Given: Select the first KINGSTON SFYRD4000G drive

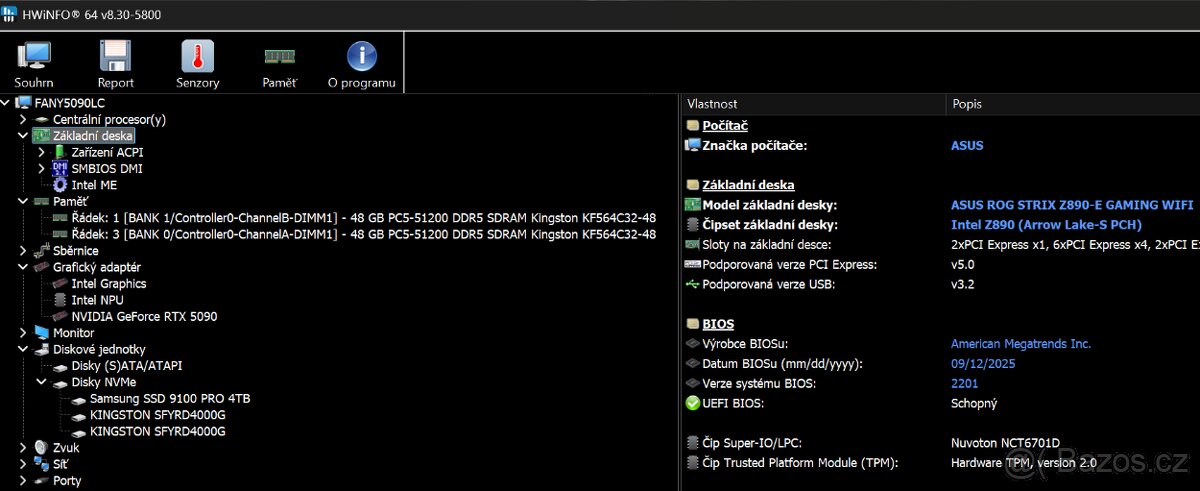Looking at the screenshot, I should (x=157, y=414).
